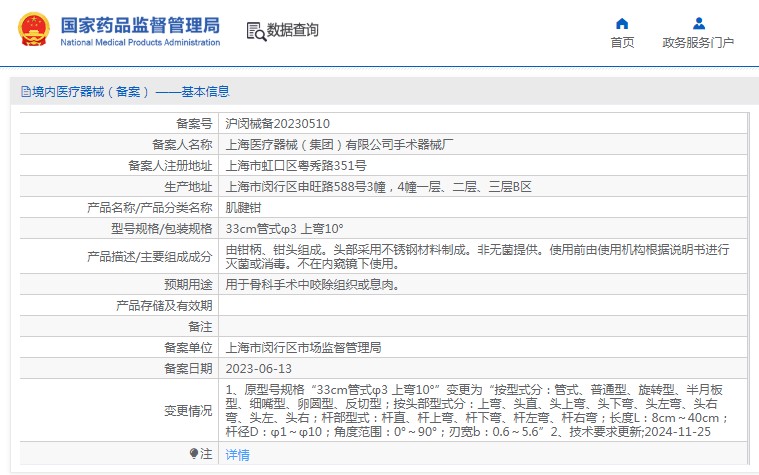
Task: Click the 备案人注册地址 label
Action: (170, 166)
